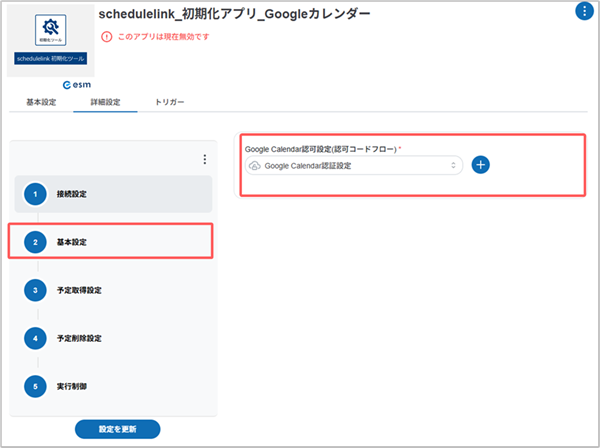Click the dropdown arrows in the authorization selector

453,166
